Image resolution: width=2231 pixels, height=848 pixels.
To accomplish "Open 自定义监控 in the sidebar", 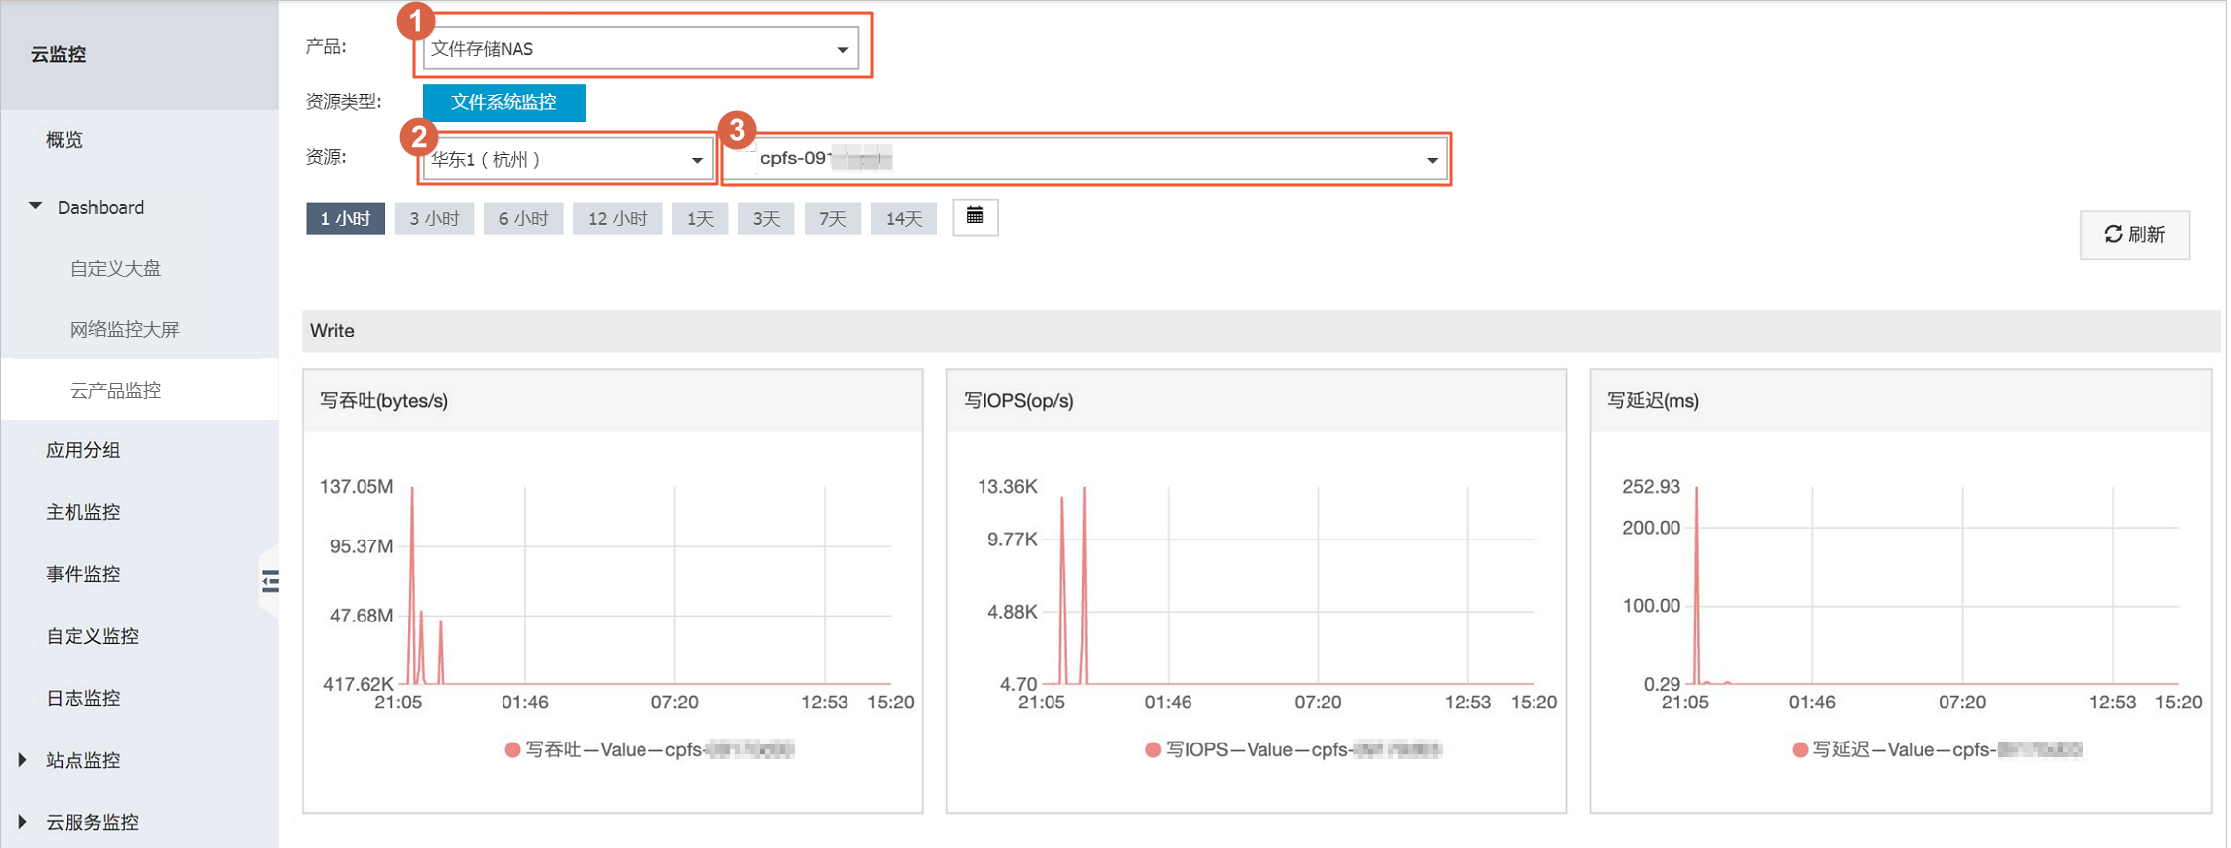I will [x=92, y=636].
